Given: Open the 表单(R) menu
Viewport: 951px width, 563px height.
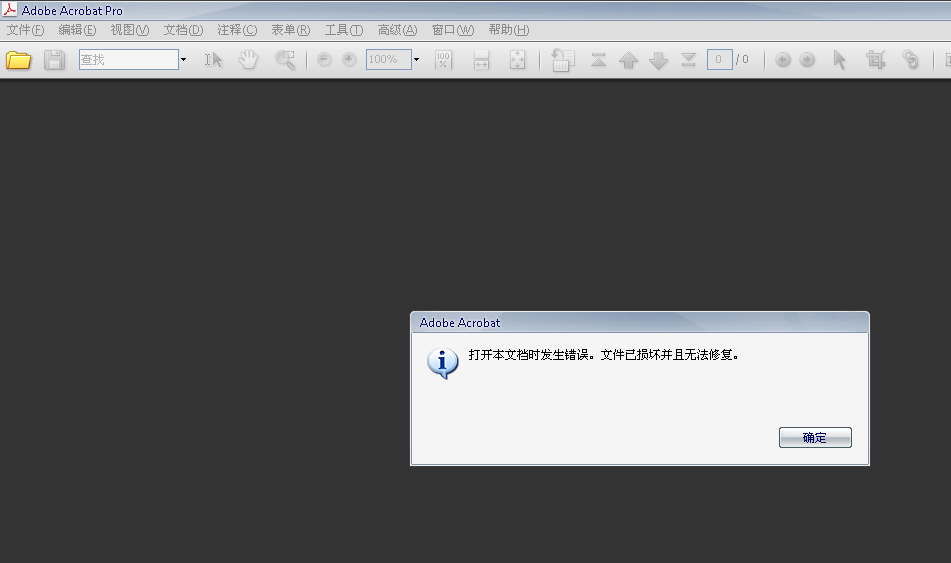Looking at the screenshot, I should coord(291,30).
